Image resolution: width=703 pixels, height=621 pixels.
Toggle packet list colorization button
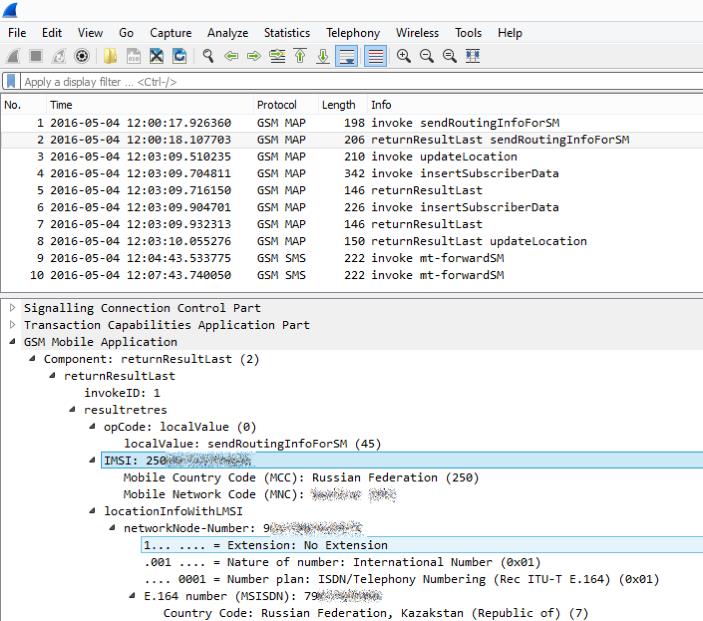375,57
